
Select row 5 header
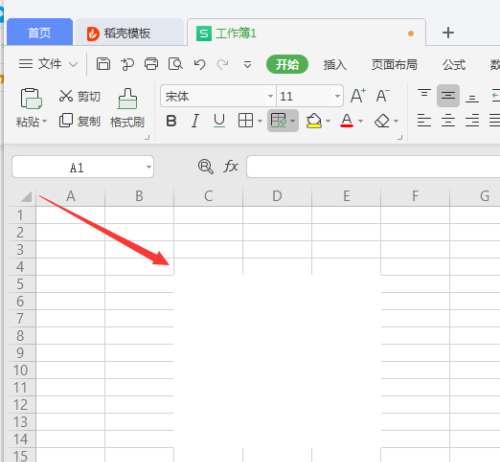(x=20, y=284)
